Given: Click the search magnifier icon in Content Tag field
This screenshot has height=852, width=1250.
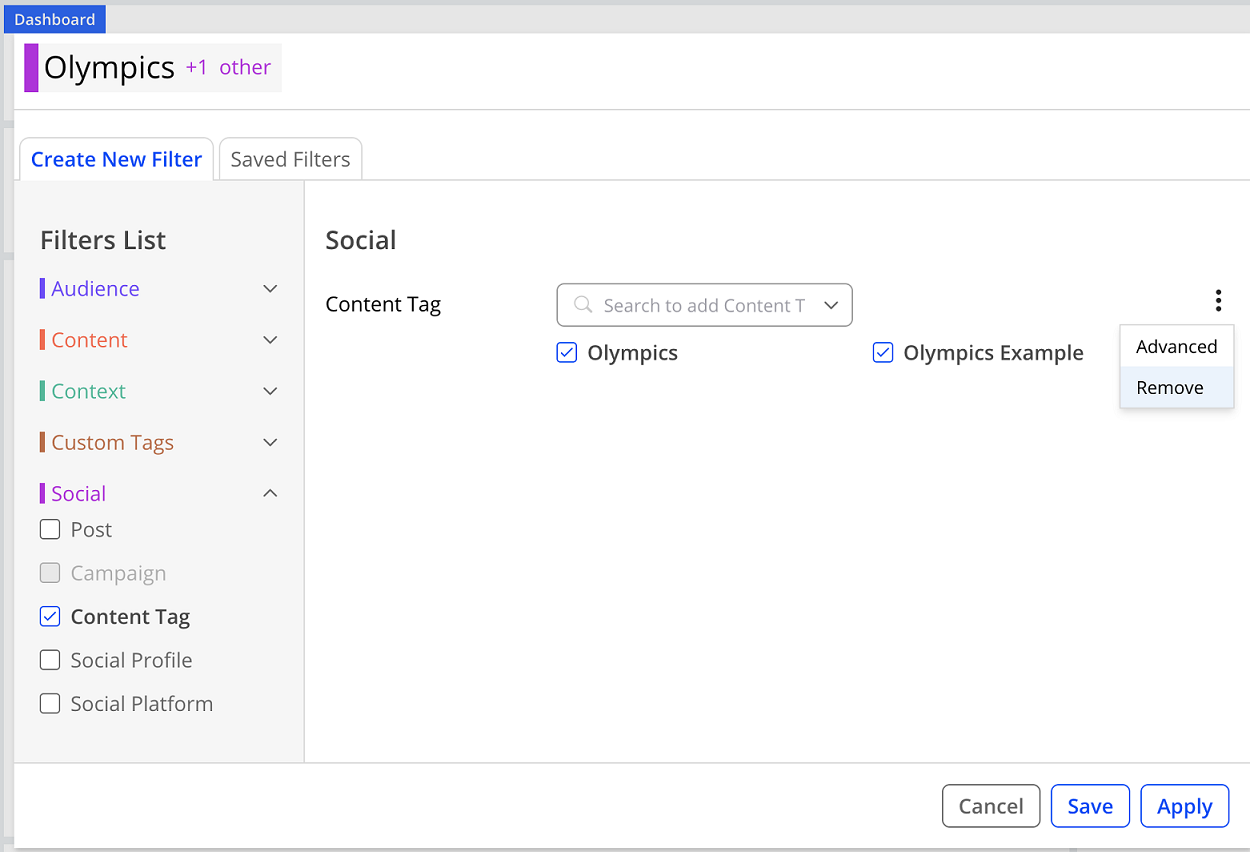Looking at the screenshot, I should (582, 305).
